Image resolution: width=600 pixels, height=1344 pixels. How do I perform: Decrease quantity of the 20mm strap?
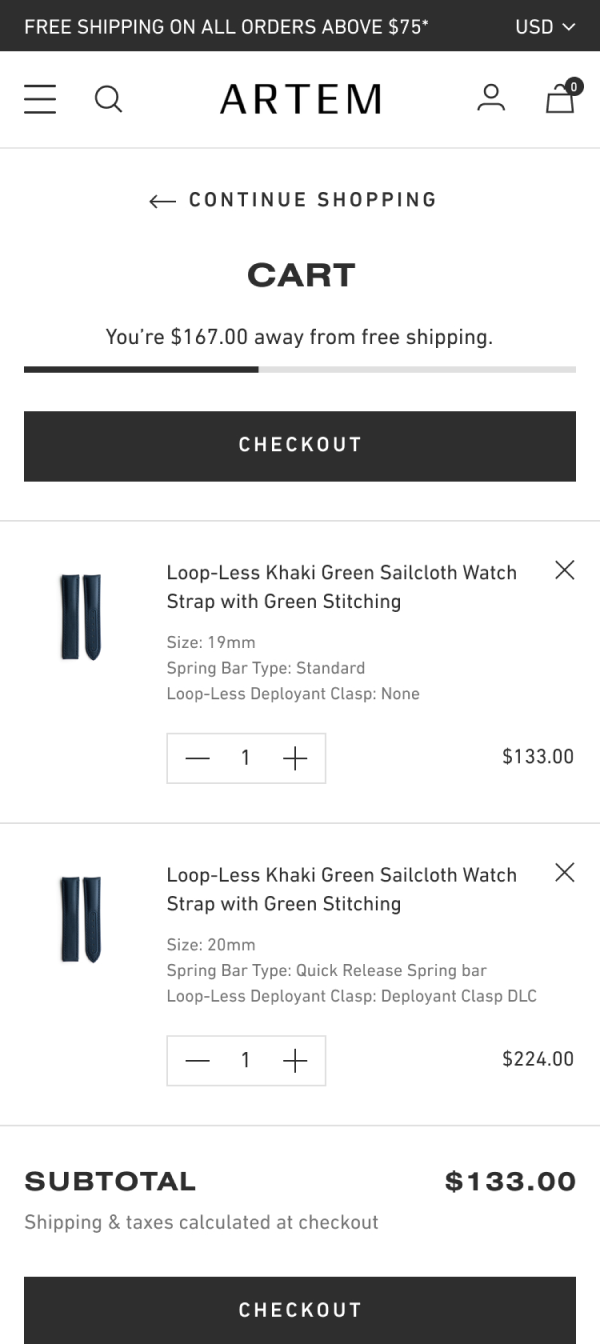point(198,1060)
